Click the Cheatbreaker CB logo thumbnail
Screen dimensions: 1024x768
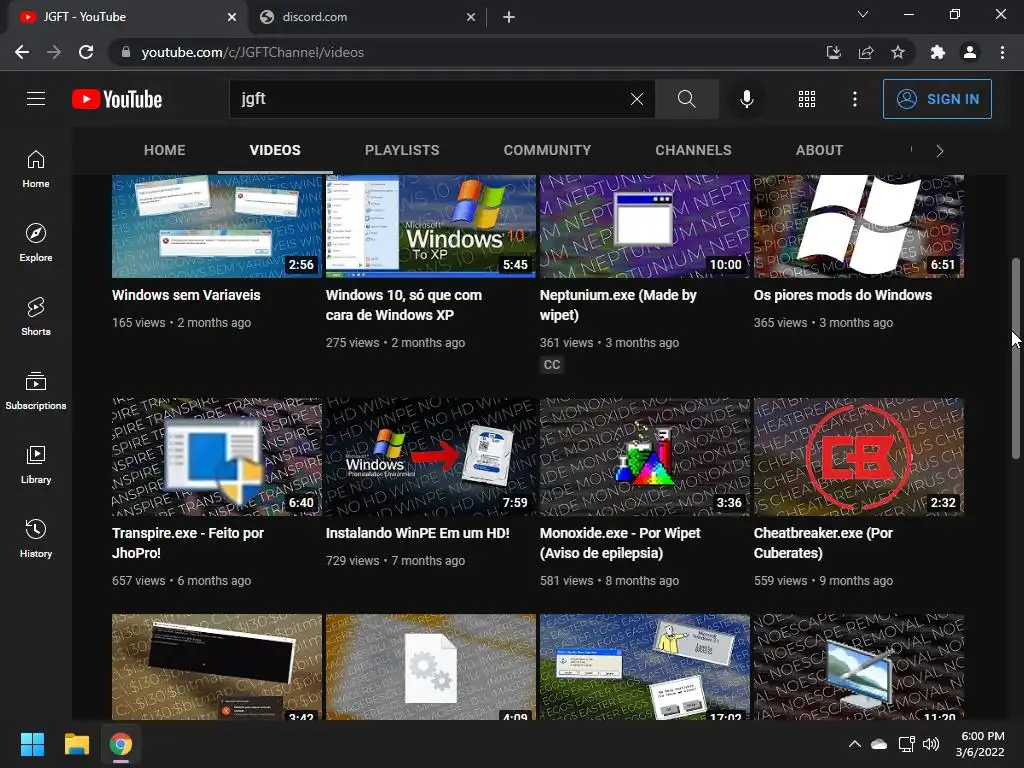click(858, 456)
